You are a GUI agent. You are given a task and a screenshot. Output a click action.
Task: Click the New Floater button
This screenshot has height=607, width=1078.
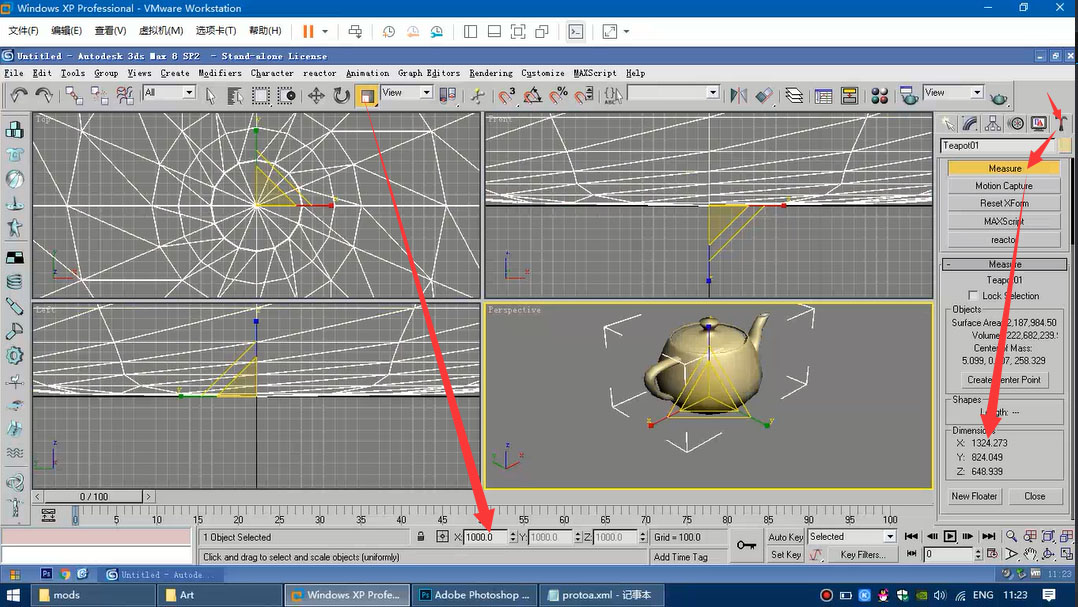(x=974, y=496)
